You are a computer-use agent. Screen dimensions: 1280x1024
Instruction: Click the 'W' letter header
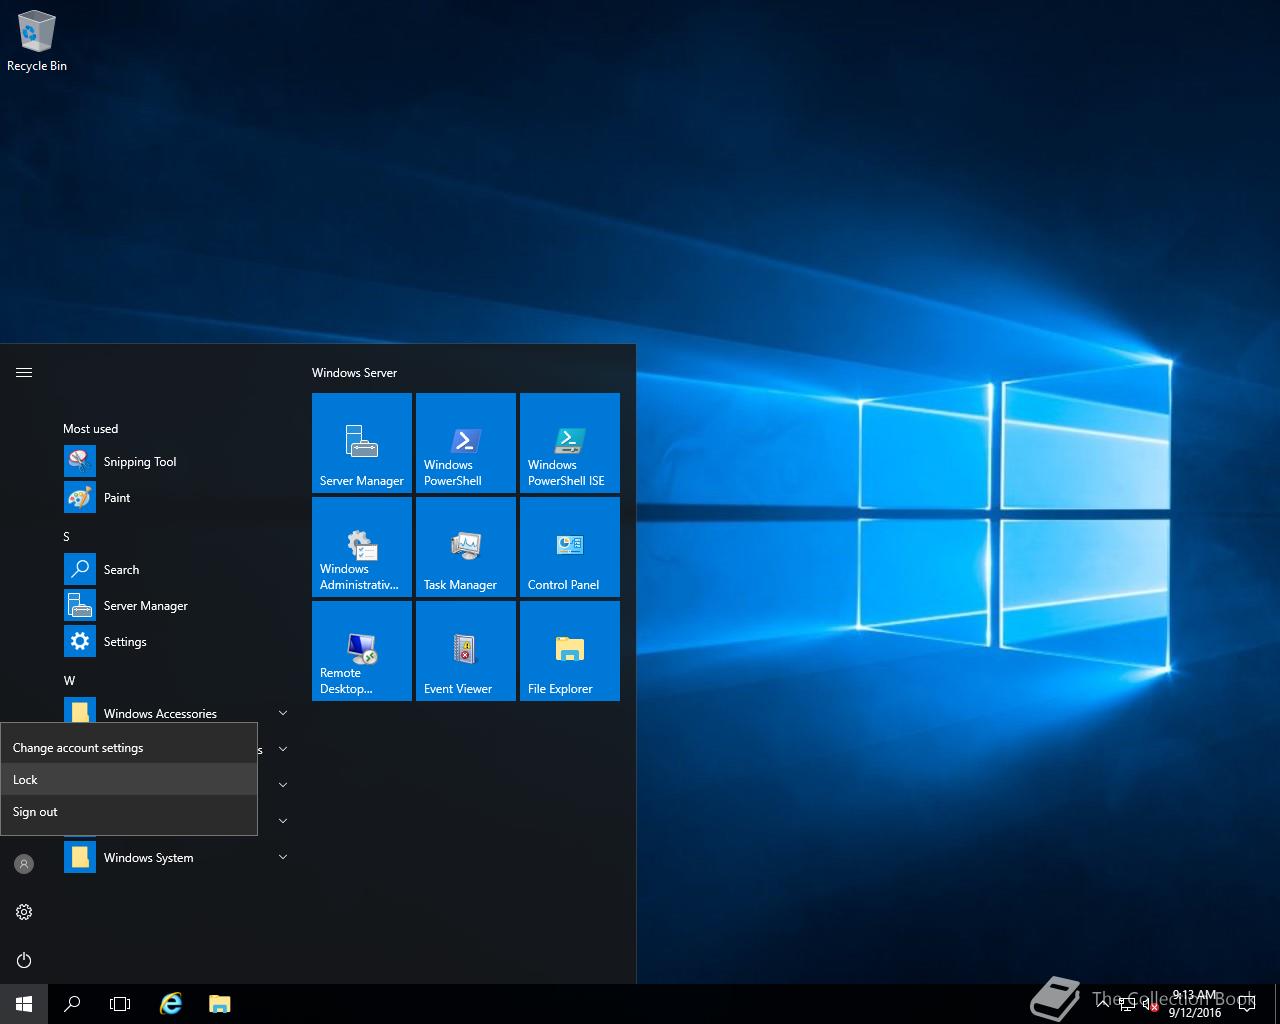pos(69,680)
